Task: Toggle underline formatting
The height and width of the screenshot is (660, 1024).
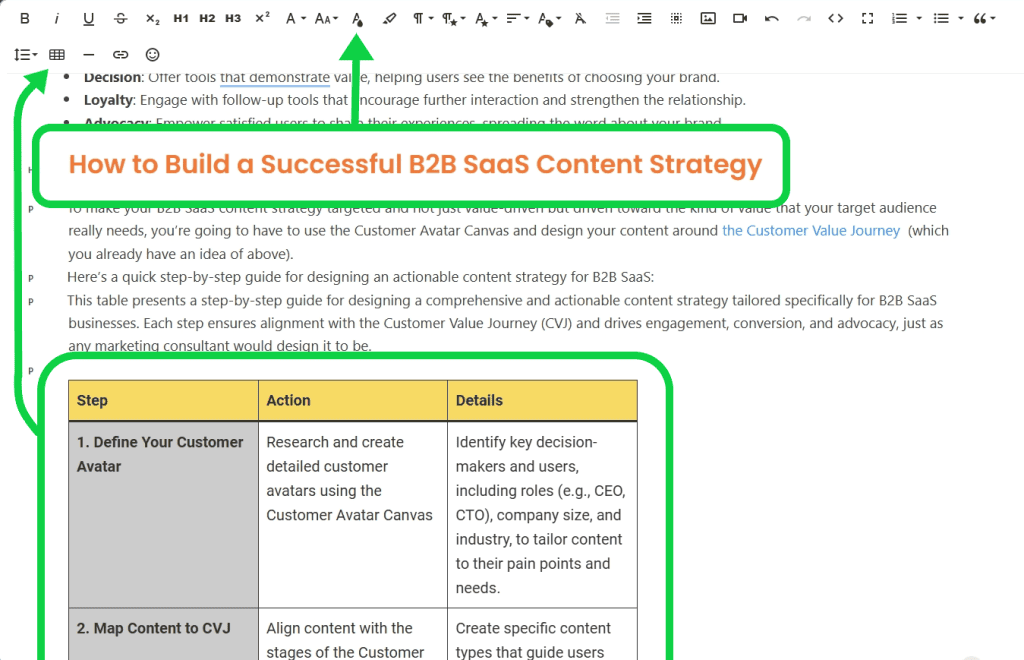Action: [x=89, y=18]
